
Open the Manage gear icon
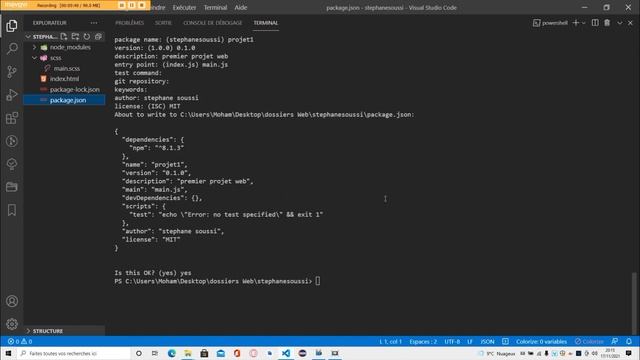pyautogui.click(x=12, y=324)
